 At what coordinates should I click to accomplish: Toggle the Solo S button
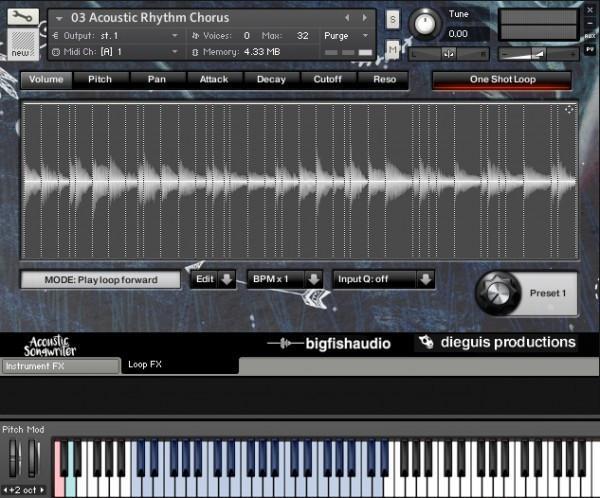[392, 19]
